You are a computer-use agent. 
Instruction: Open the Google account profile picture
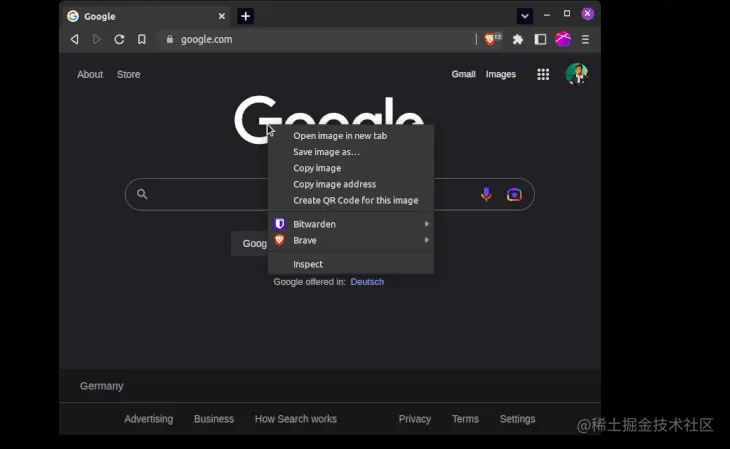(x=576, y=74)
